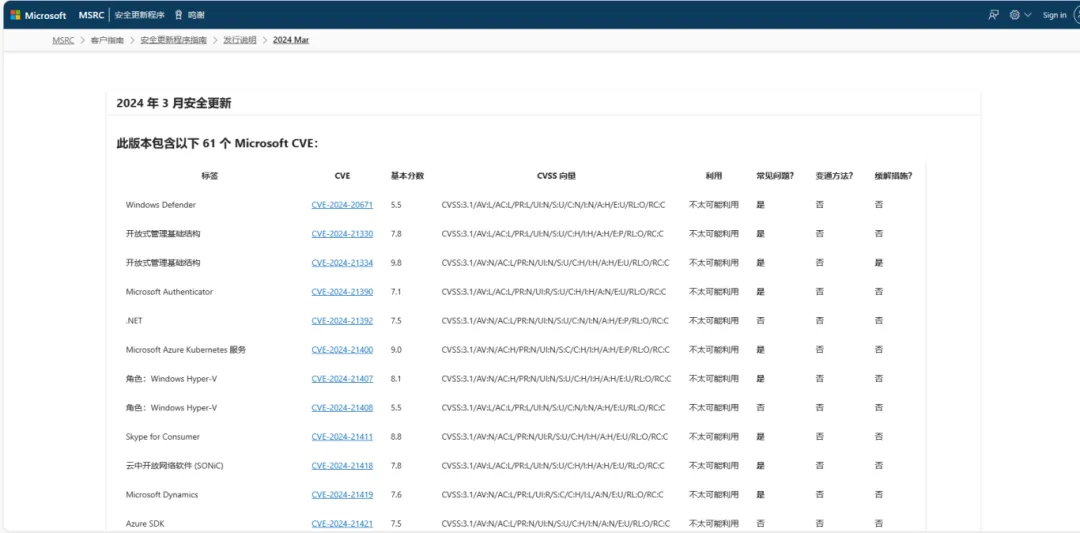Click the 61 个 Microsoft CVE heading
Viewport: 1080px width, 533px height.
click(x=217, y=143)
